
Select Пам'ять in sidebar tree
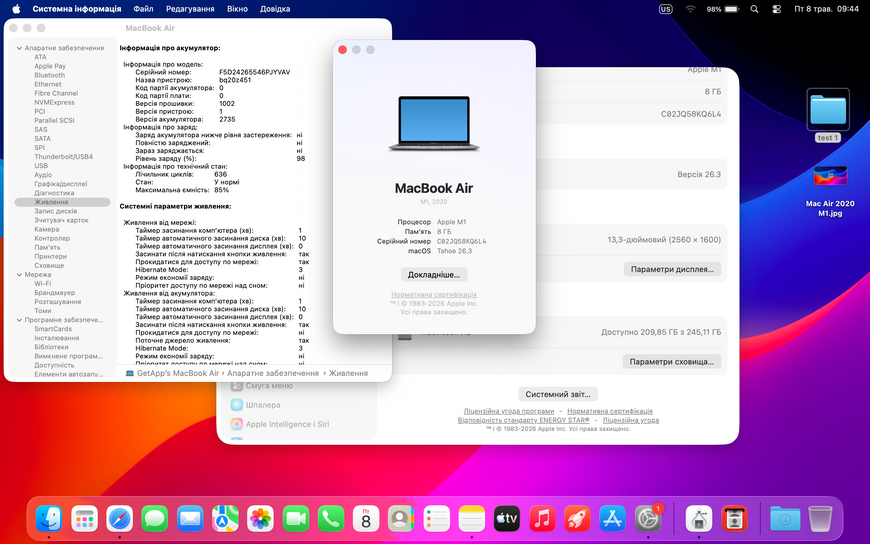[47, 248]
